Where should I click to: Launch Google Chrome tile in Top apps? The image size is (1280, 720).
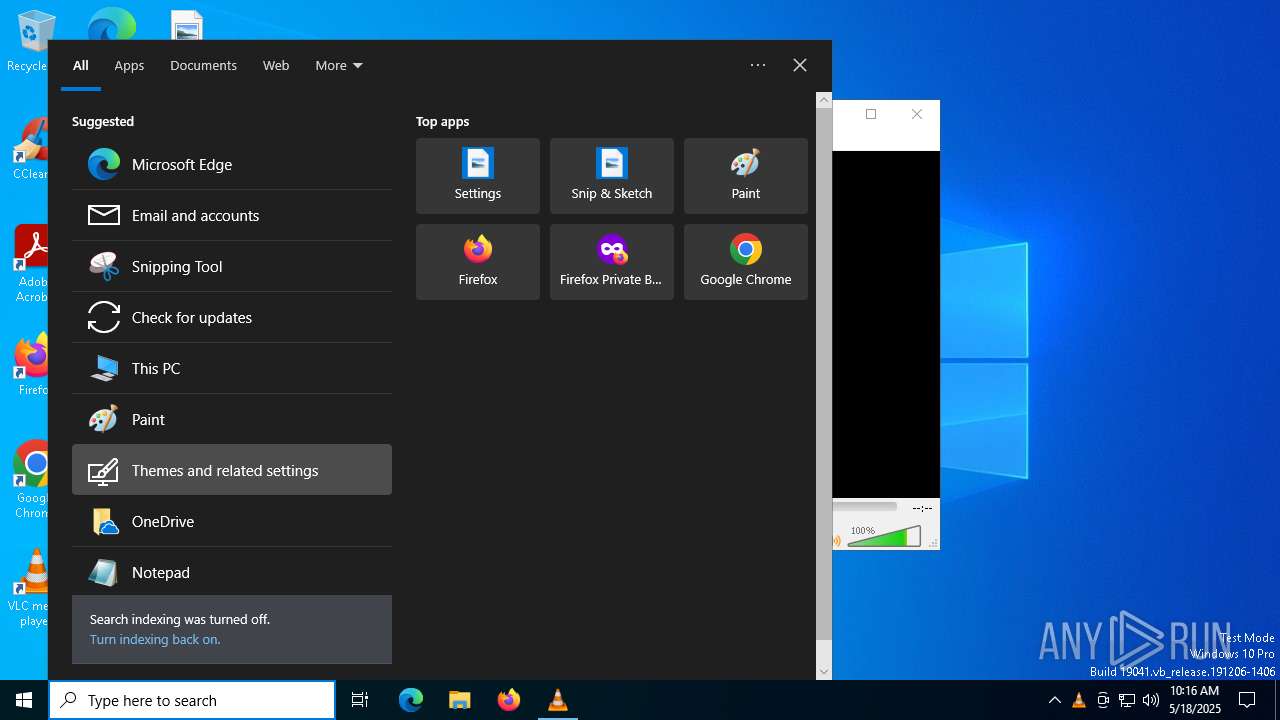pyautogui.click(x=746, y=262)
